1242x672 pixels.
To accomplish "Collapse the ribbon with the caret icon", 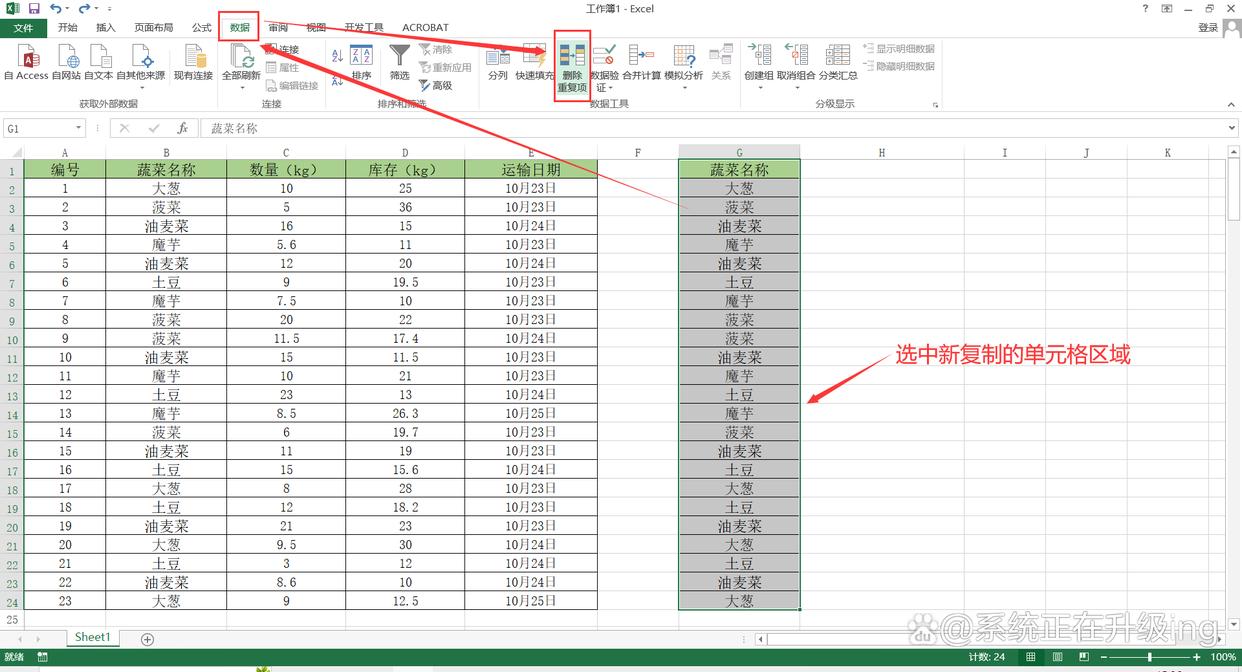I will (1231, 104).
